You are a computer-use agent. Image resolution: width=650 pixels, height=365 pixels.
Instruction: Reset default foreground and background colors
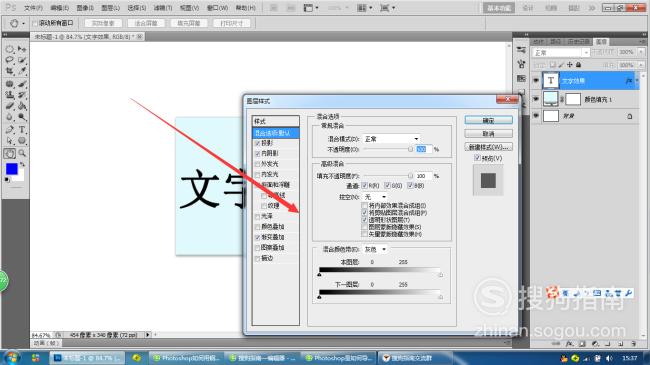7,180
